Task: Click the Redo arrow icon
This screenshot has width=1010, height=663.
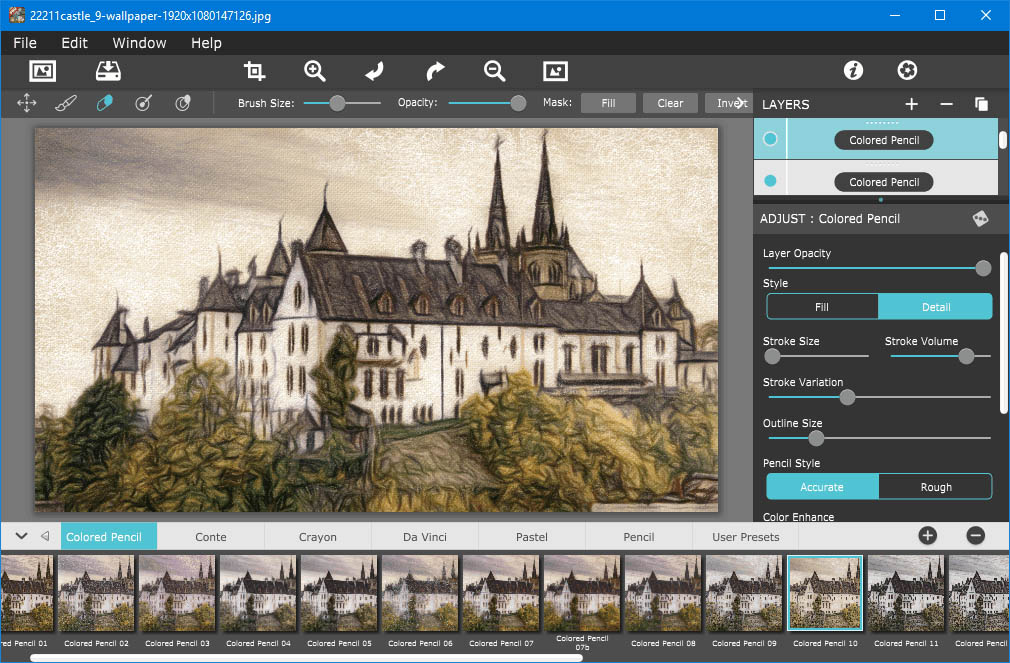Action: tap(435, 71)
